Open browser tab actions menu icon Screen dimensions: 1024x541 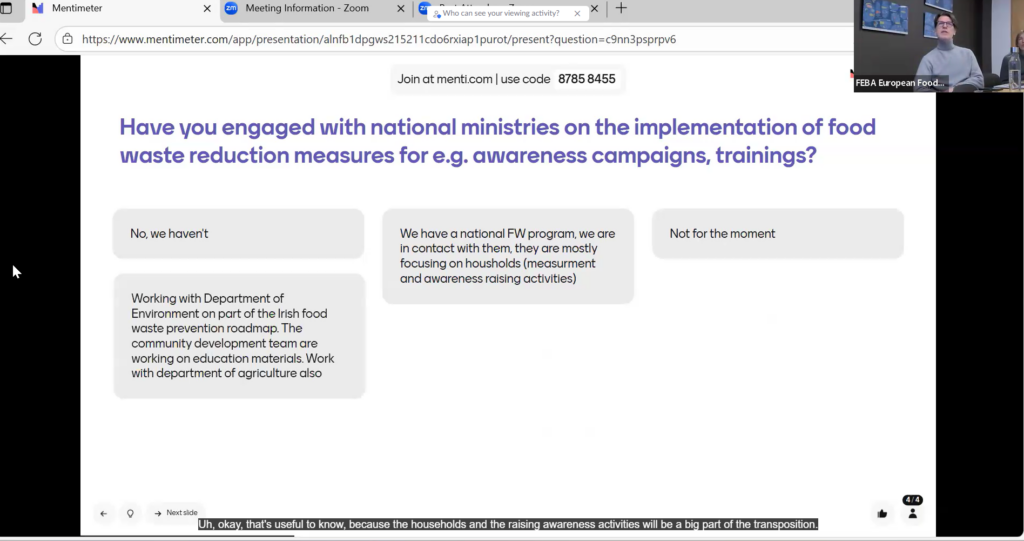pyautogui.click(x=6, y=9)
